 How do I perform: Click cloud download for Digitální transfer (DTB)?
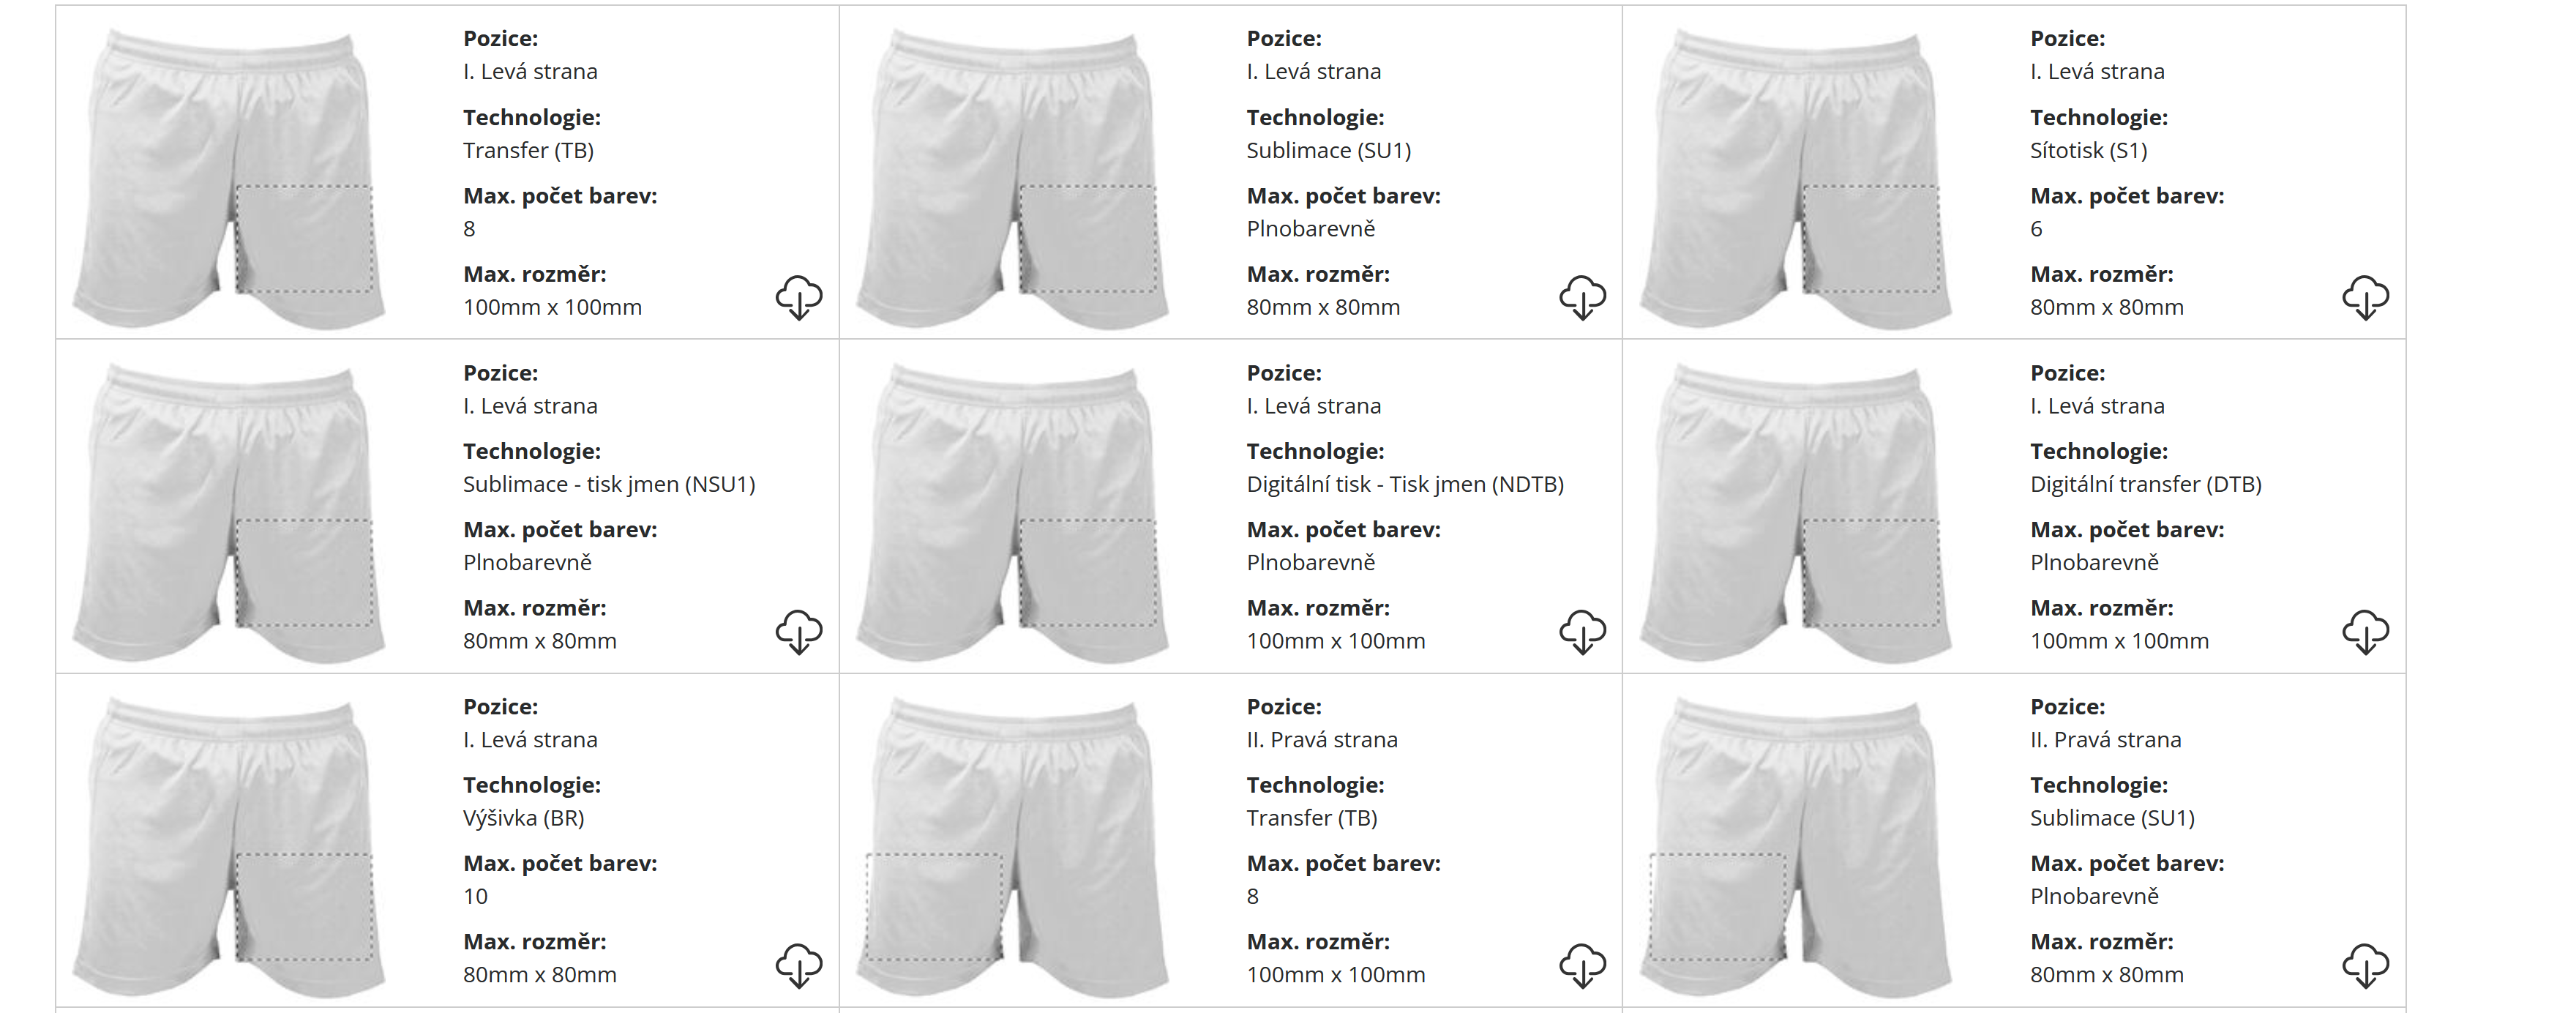pyautogui.click(x=2365, y=631)
